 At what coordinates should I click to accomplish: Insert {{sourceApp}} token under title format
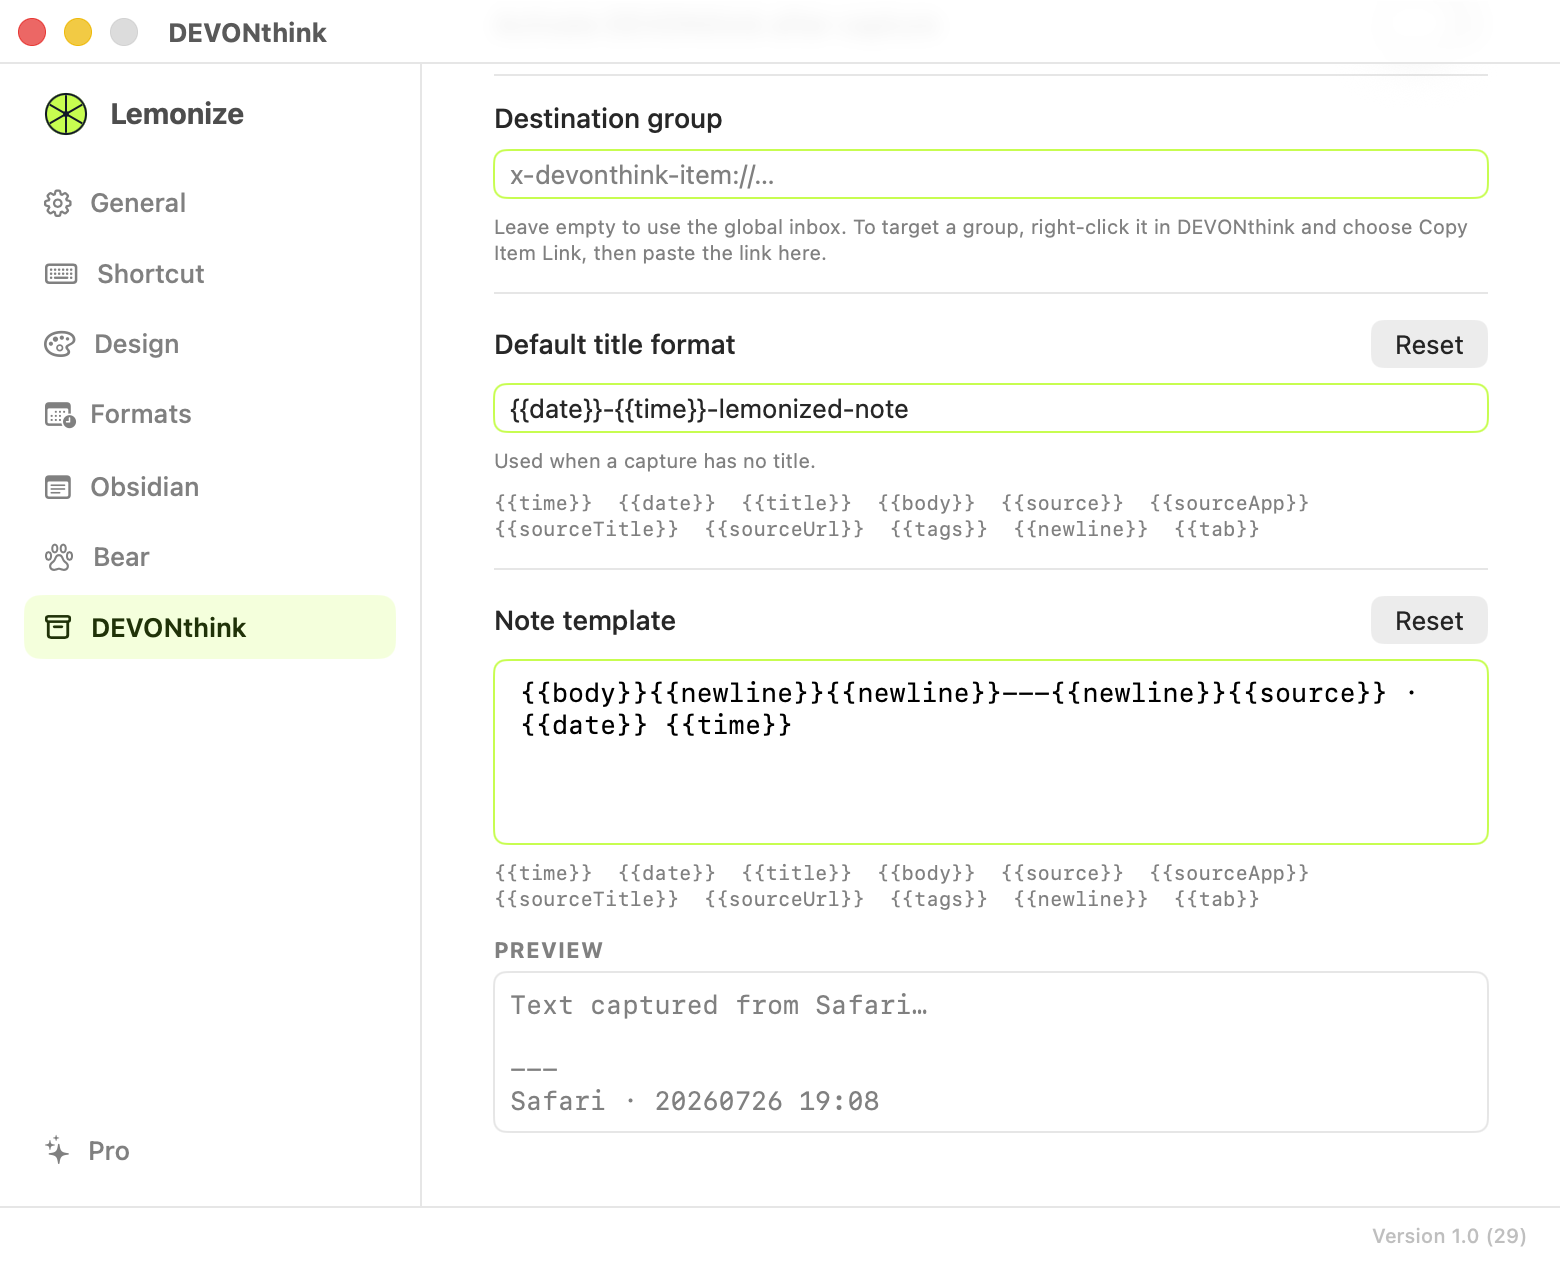pos(1229,503)
